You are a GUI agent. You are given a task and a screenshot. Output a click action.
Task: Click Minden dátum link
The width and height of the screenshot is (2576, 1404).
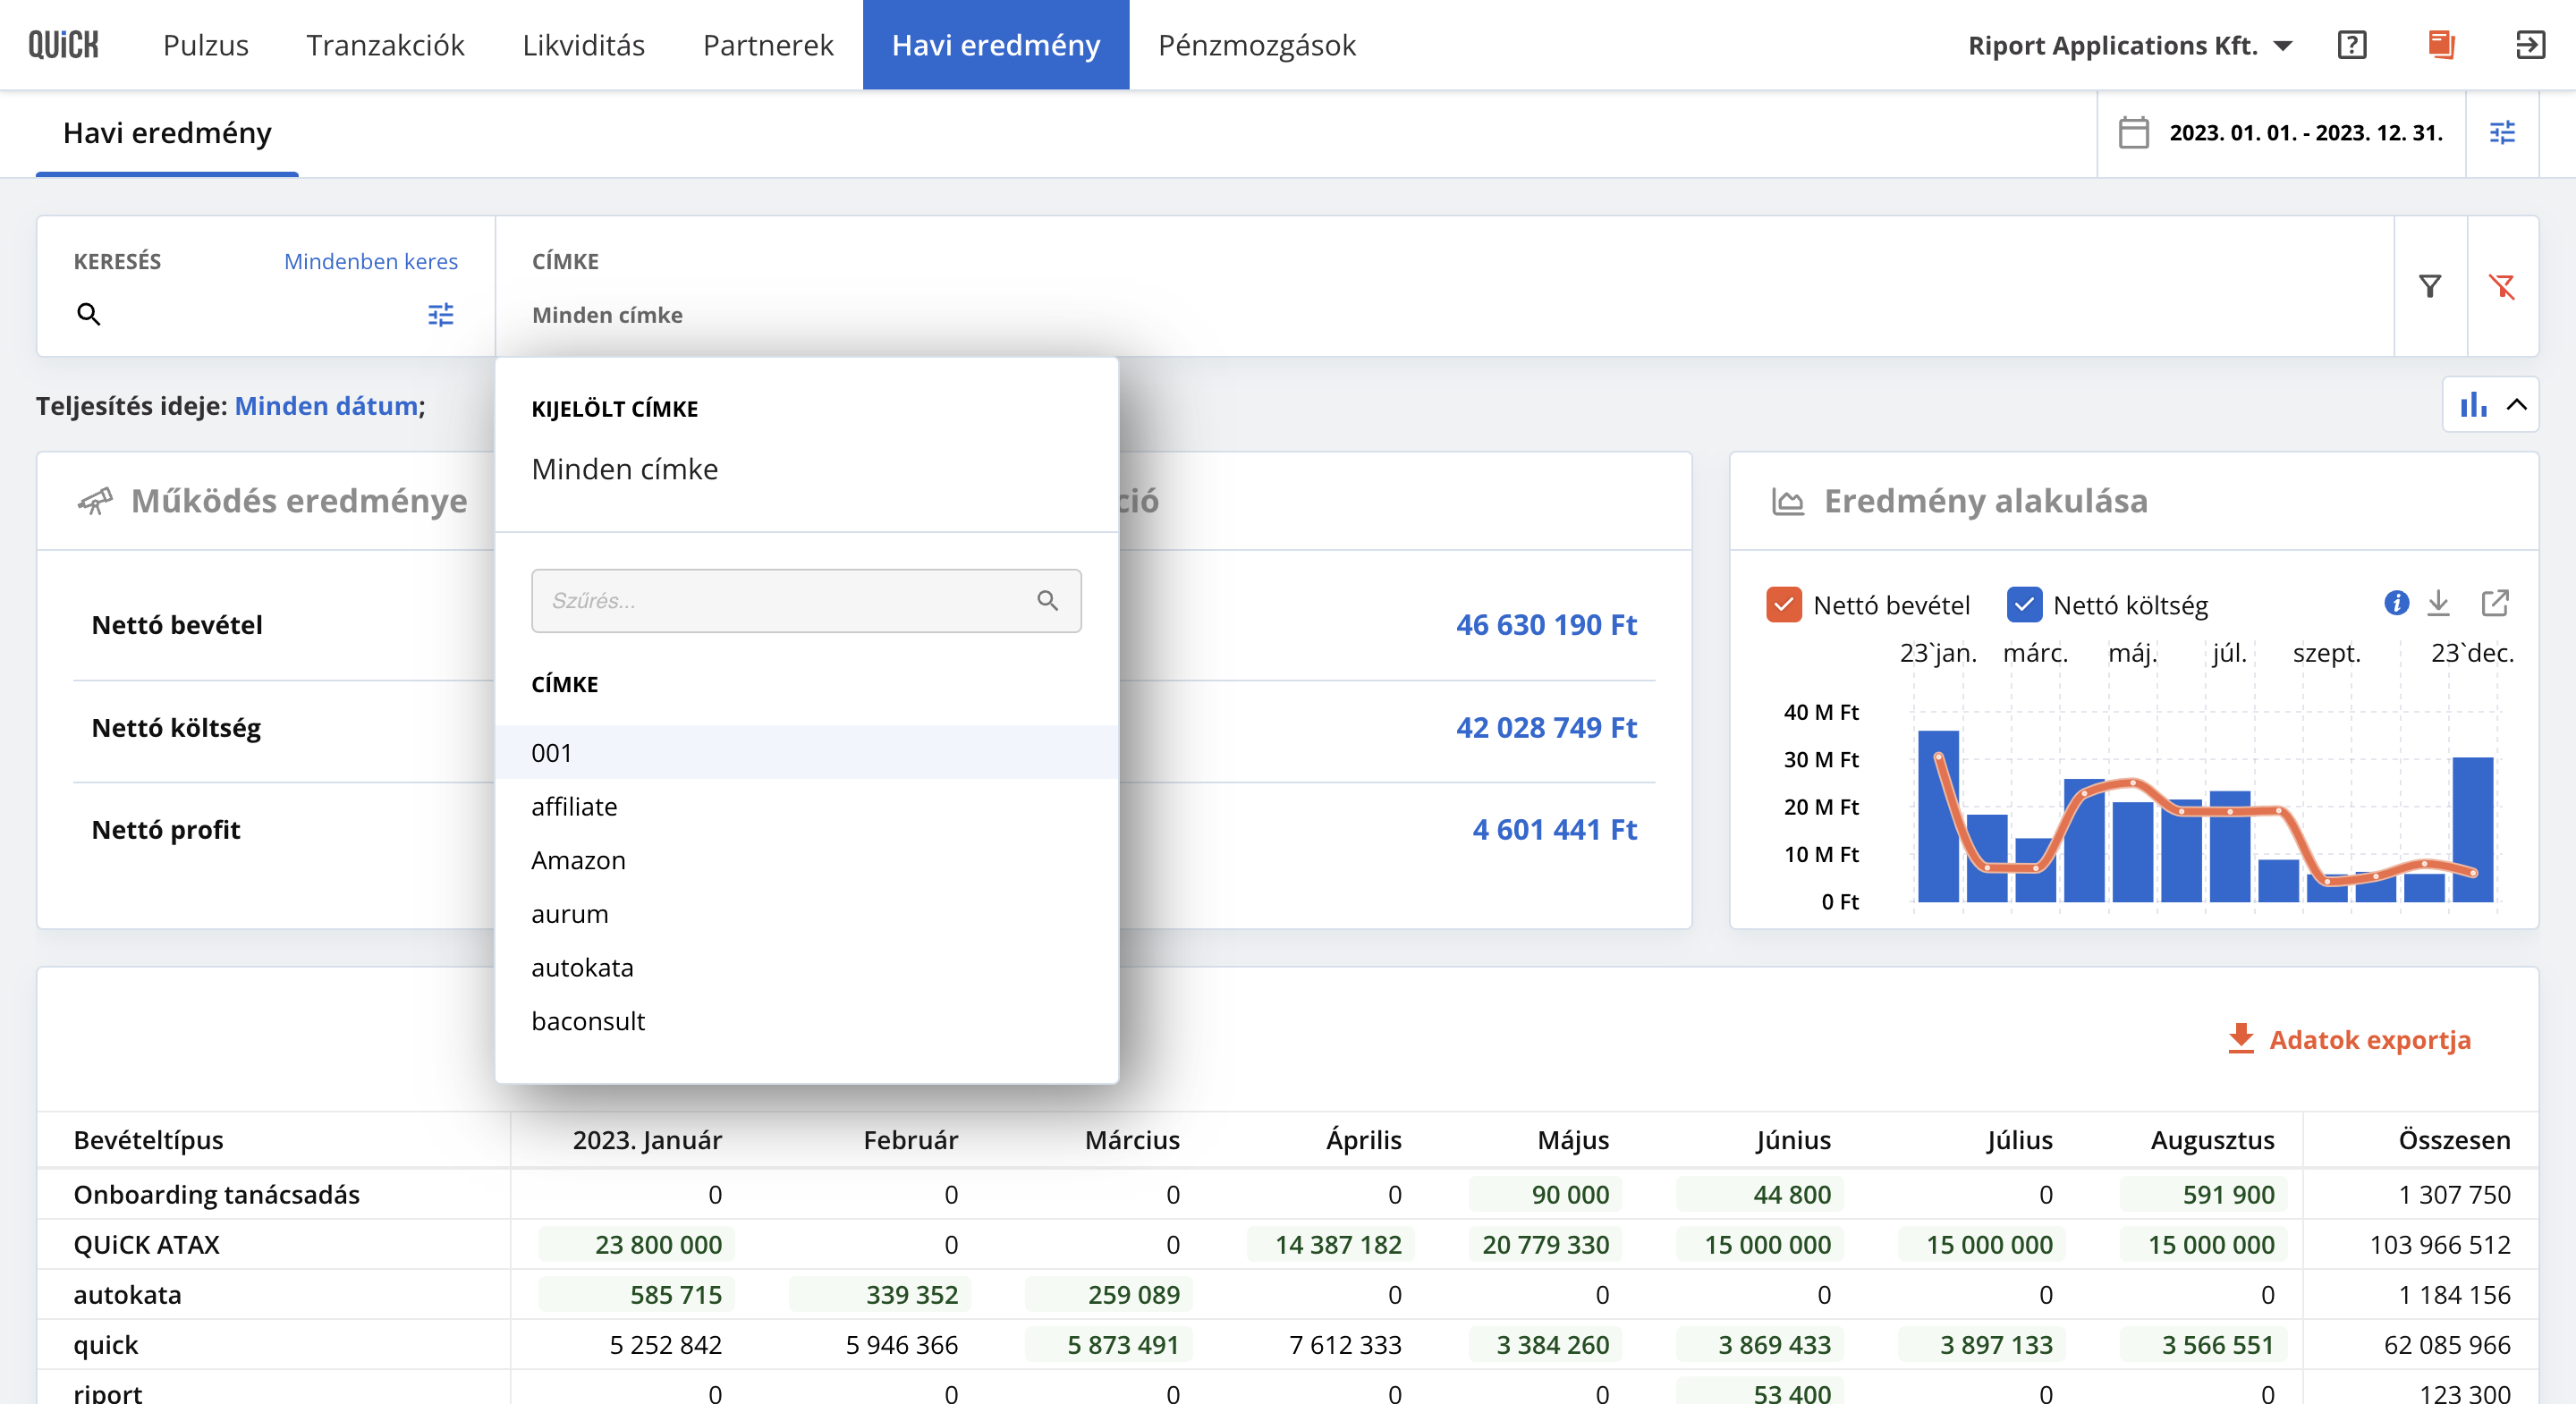pyautogui.click(x=326, y=406)
